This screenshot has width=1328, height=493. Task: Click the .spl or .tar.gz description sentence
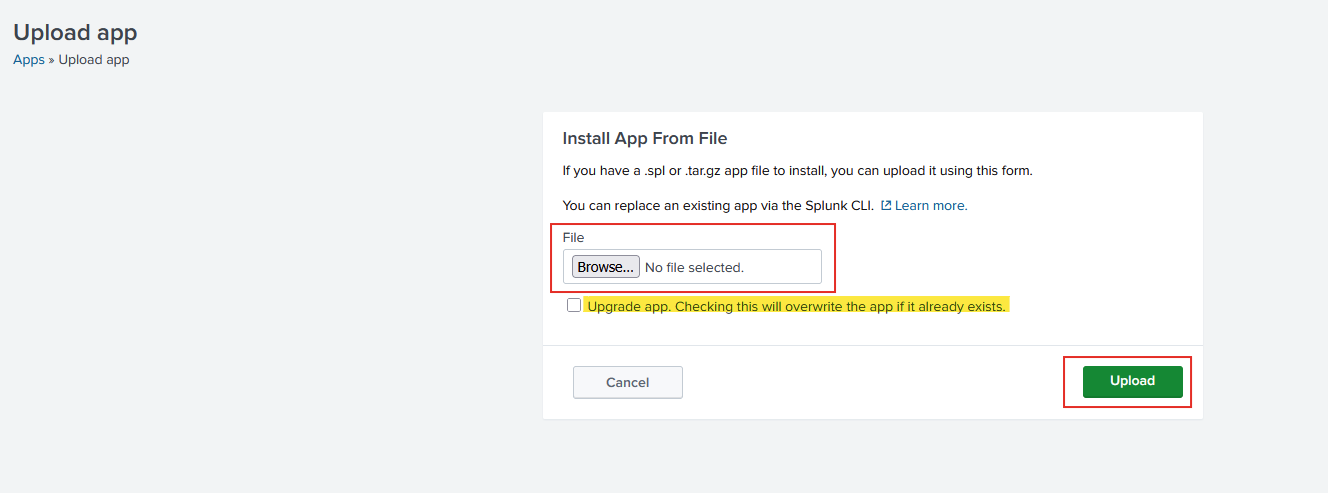(797, 170)
